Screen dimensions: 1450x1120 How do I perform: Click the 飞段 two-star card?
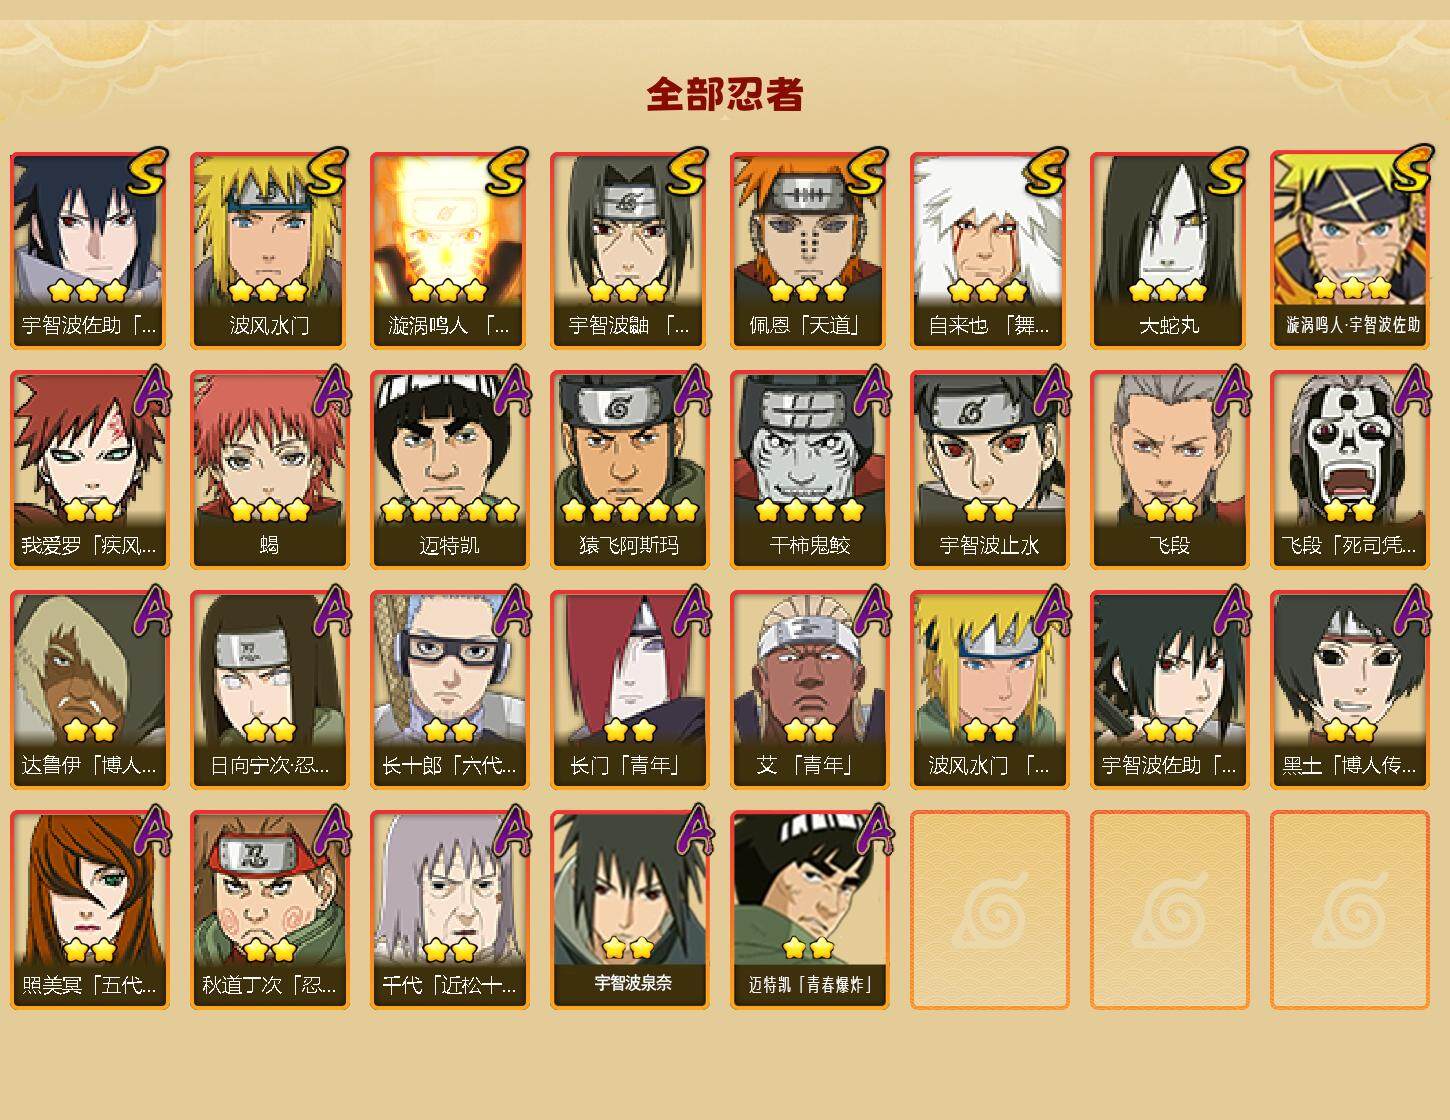click(x=1170, y=470)
